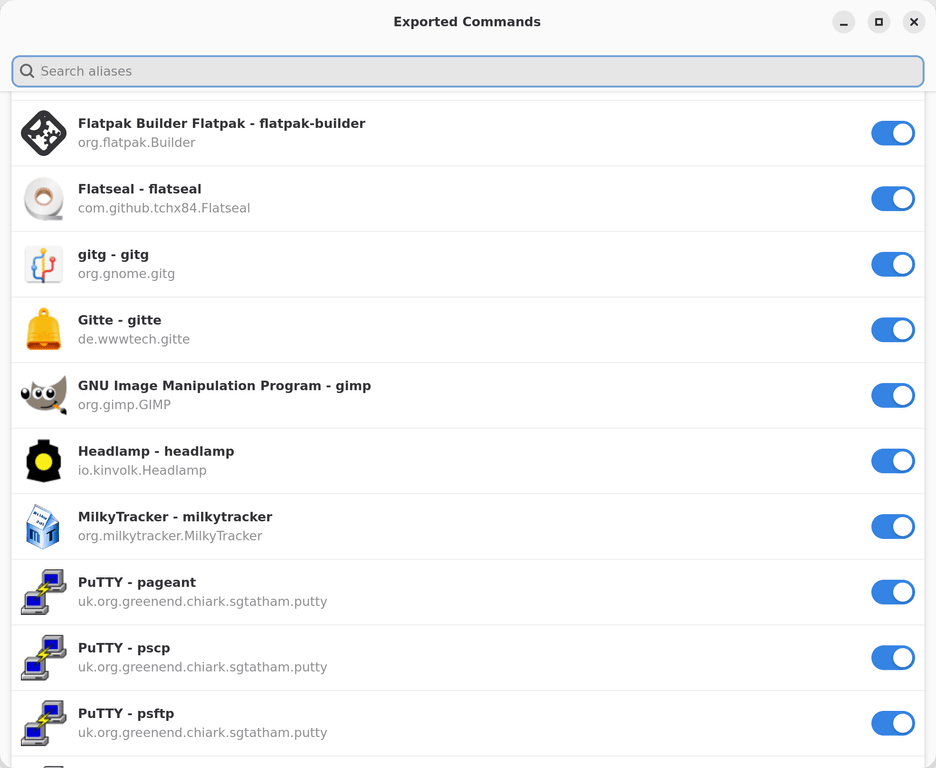
Task: Toggle the headlamp alias switch
Action: (x=893, y=461)
